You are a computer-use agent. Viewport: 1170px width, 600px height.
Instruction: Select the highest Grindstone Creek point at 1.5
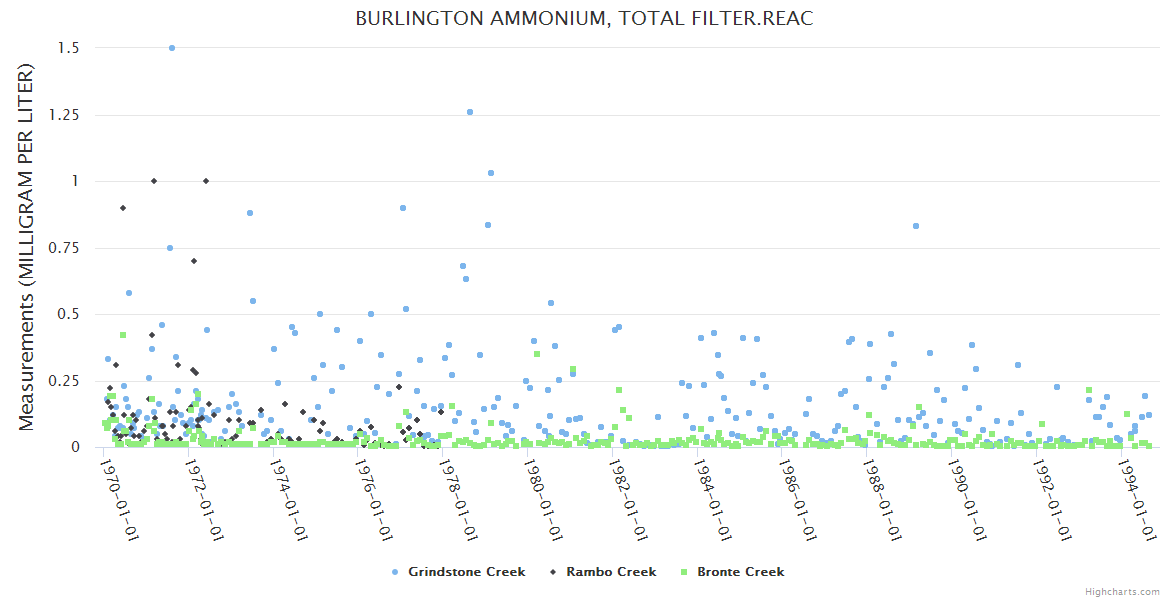(172, 48)
